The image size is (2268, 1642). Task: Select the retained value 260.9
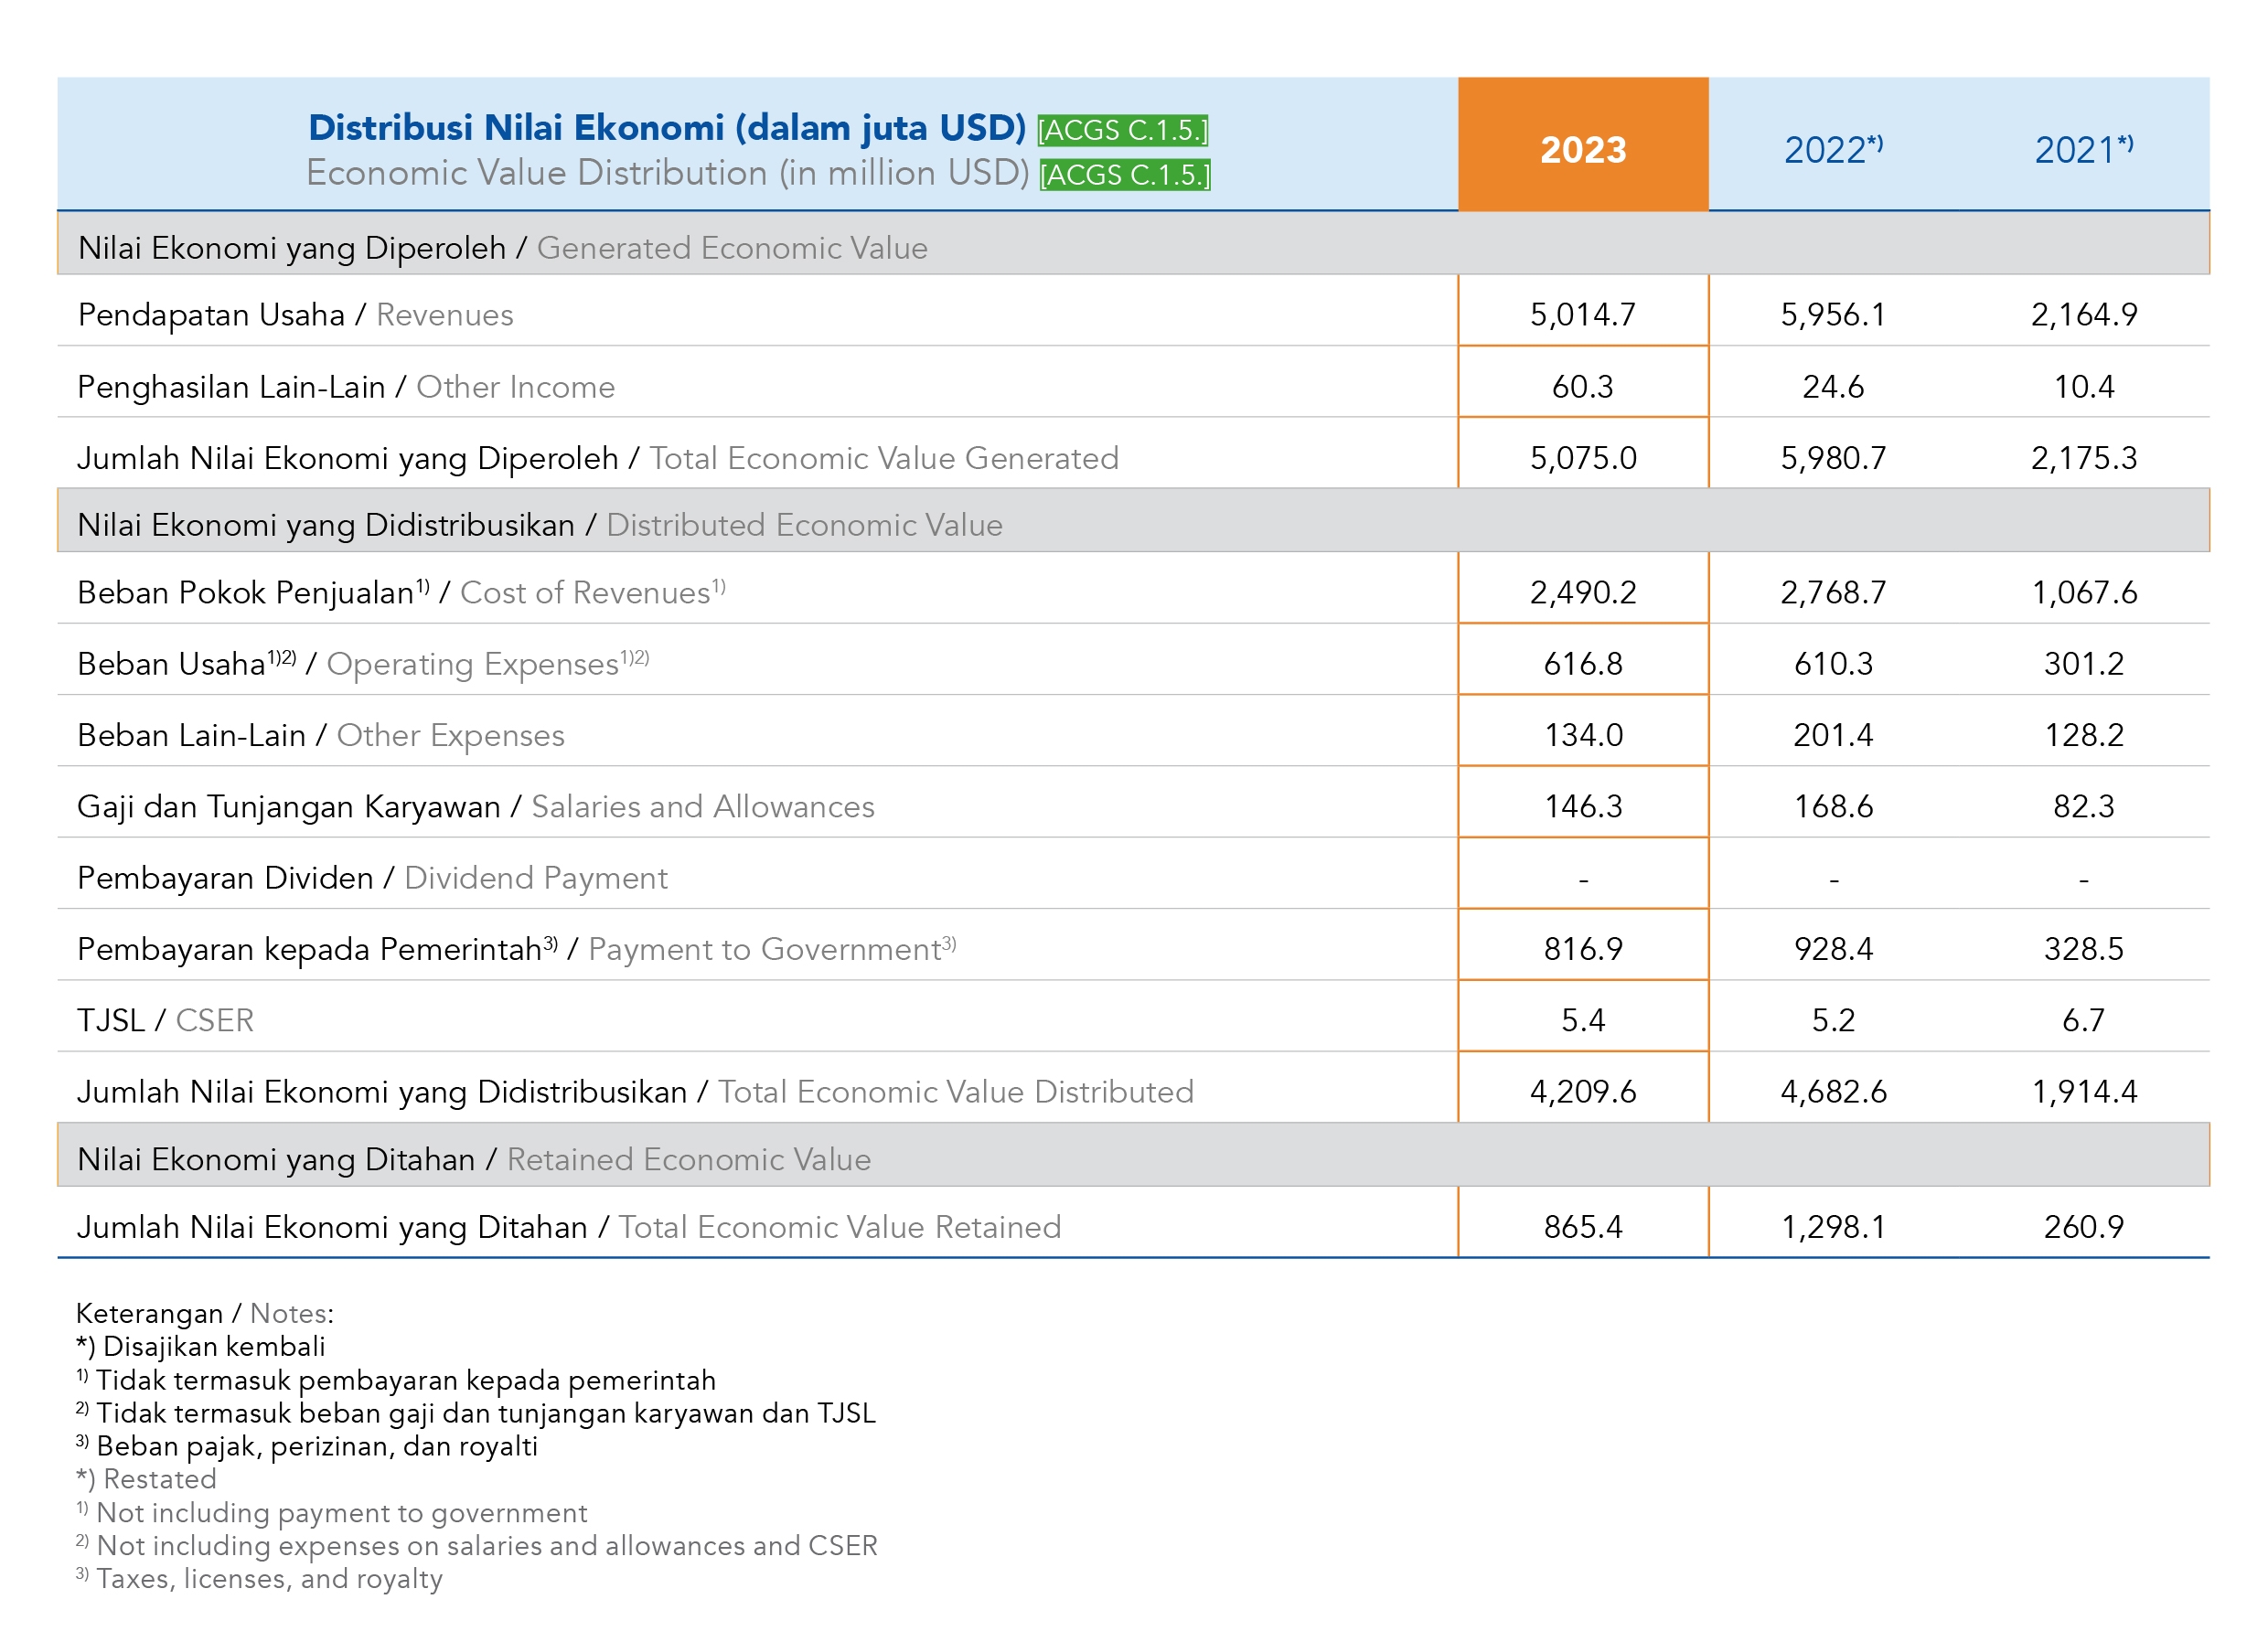(2084, 1228)
